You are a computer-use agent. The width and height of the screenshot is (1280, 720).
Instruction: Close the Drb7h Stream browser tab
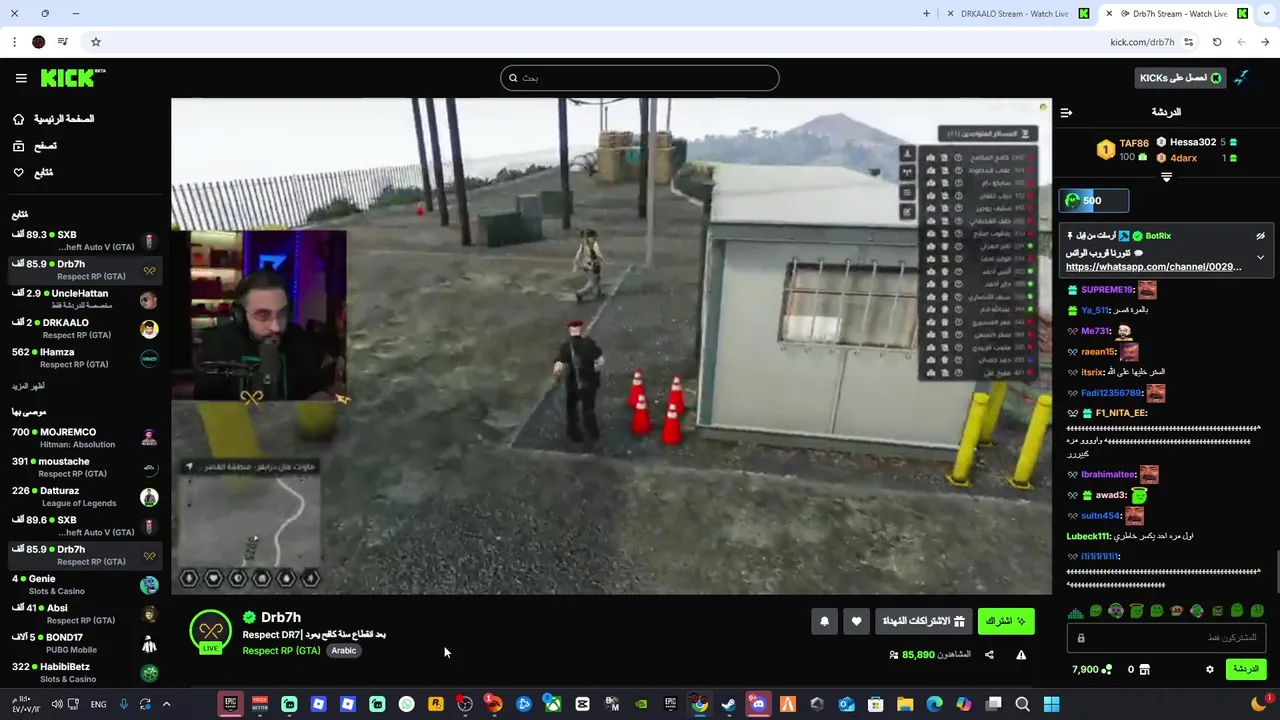point(1108,14)
